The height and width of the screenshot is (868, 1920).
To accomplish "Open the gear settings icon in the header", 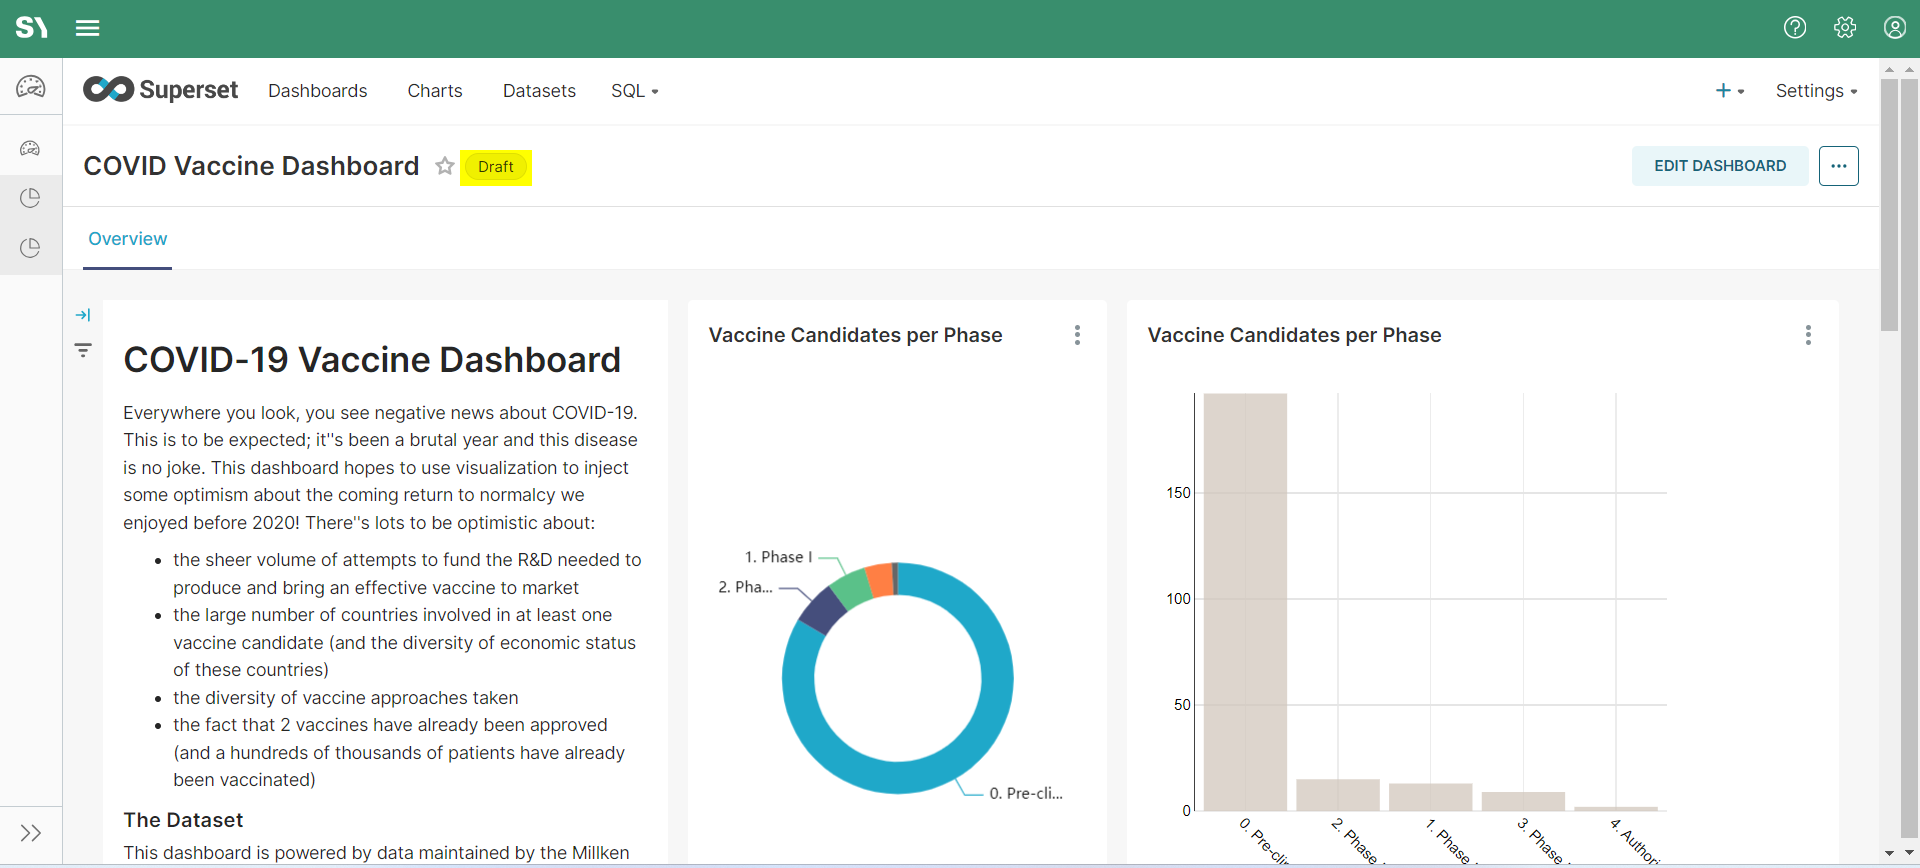I will (x=1845, y=28).
